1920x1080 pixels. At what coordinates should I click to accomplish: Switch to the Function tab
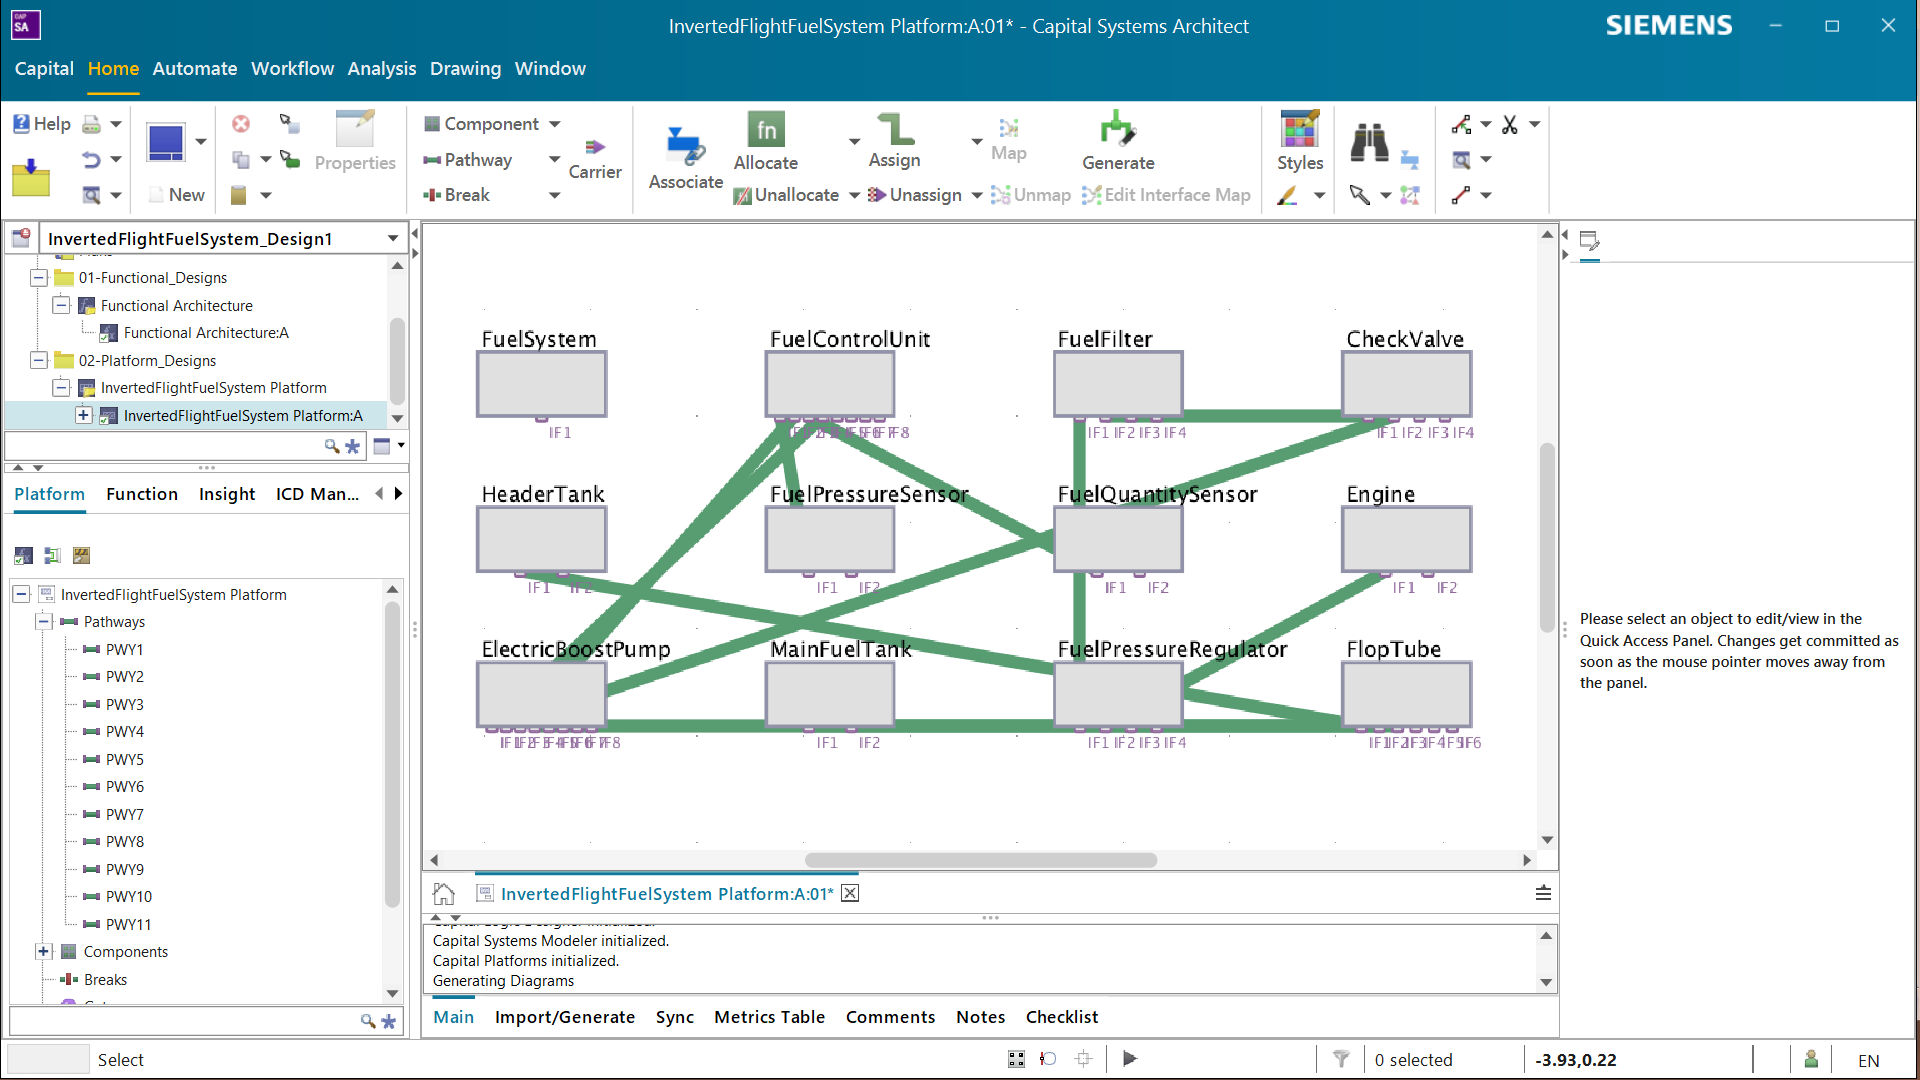click(142, 494)
